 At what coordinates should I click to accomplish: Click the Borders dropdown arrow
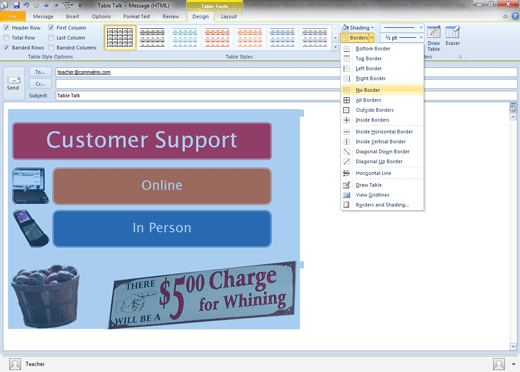click(371, 38)
